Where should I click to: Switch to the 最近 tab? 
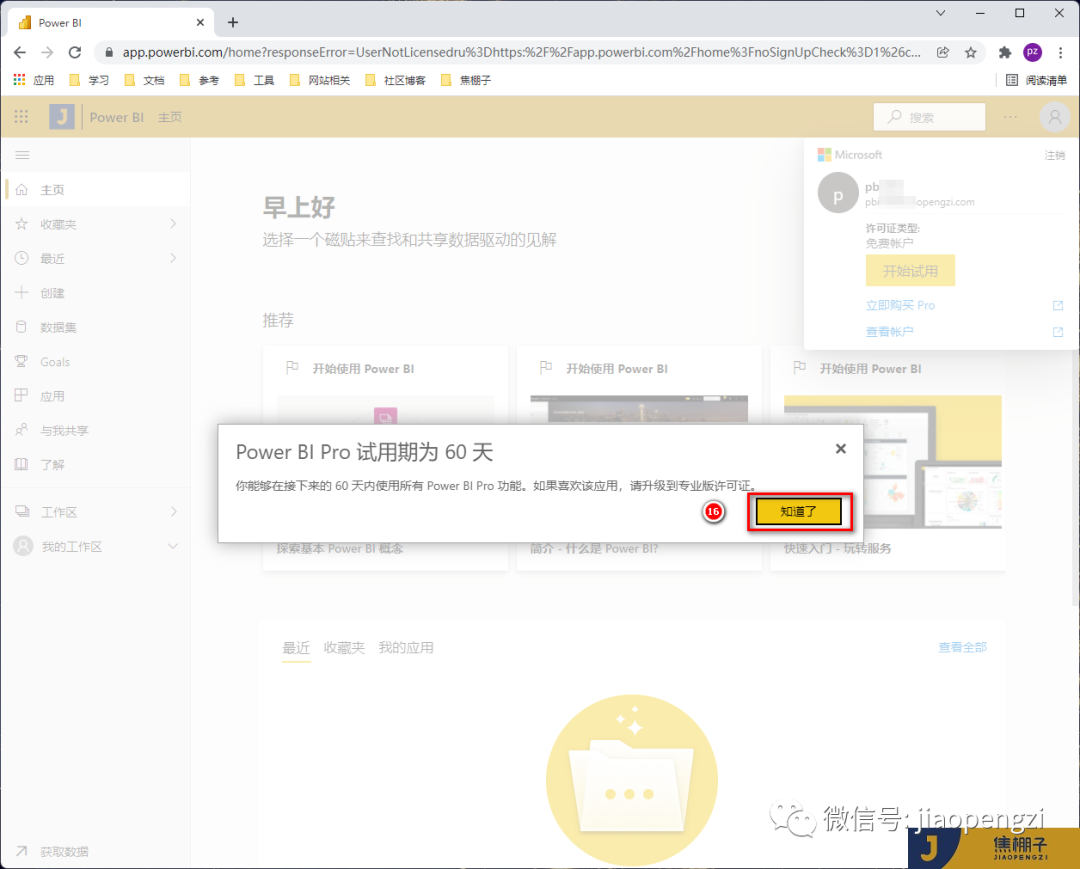[296, 647]
